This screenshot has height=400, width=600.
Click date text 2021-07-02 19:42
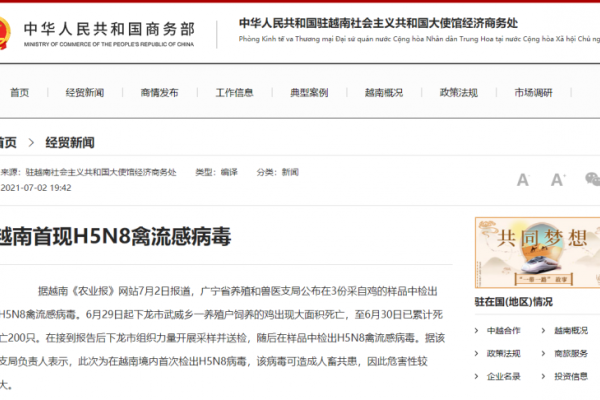click(x=36, y=188)
